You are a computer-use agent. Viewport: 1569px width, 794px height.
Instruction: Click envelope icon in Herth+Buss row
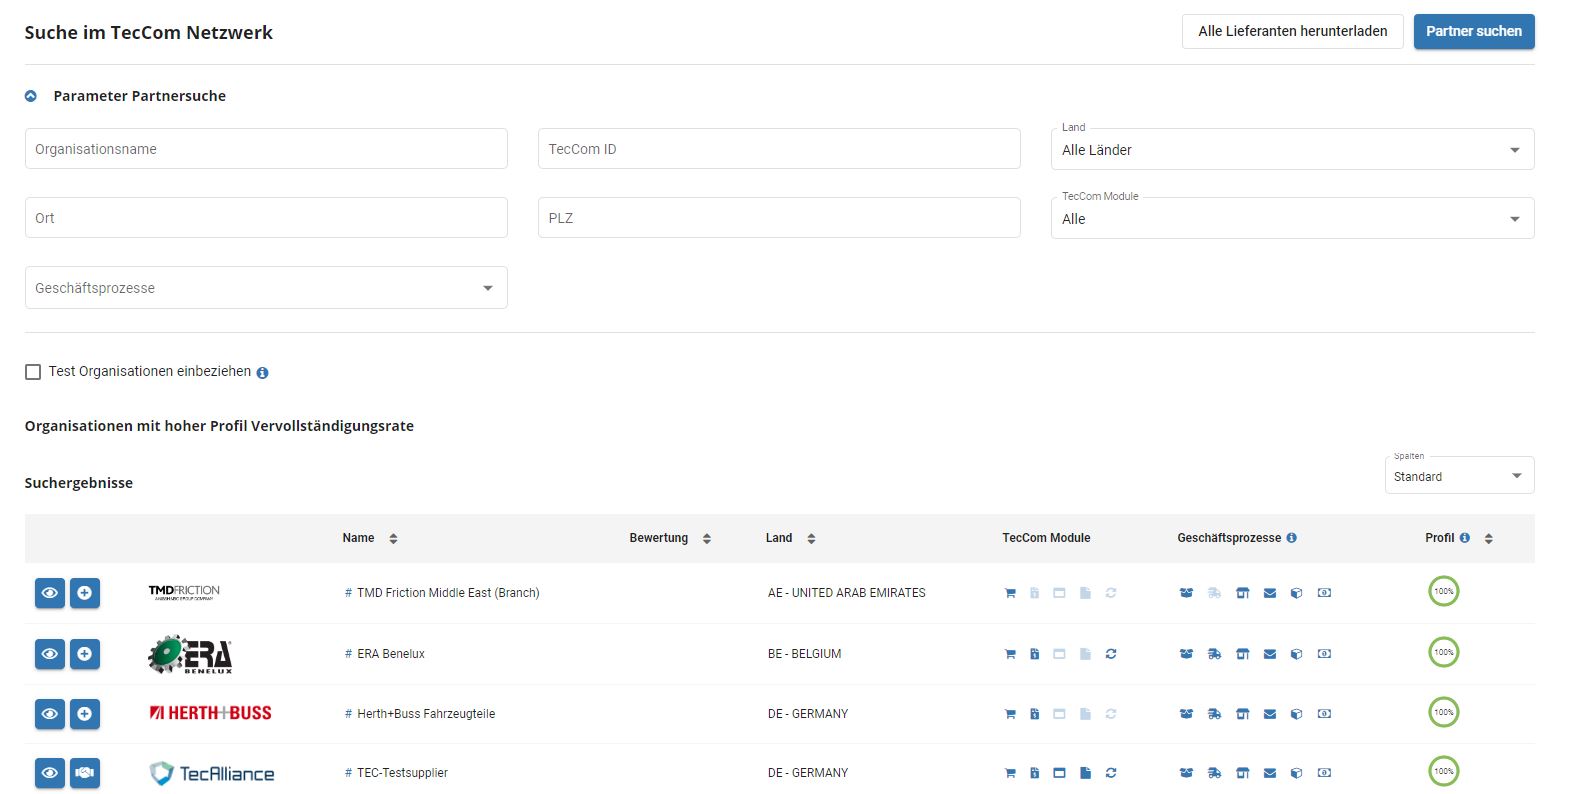[x=1270, y=714]
